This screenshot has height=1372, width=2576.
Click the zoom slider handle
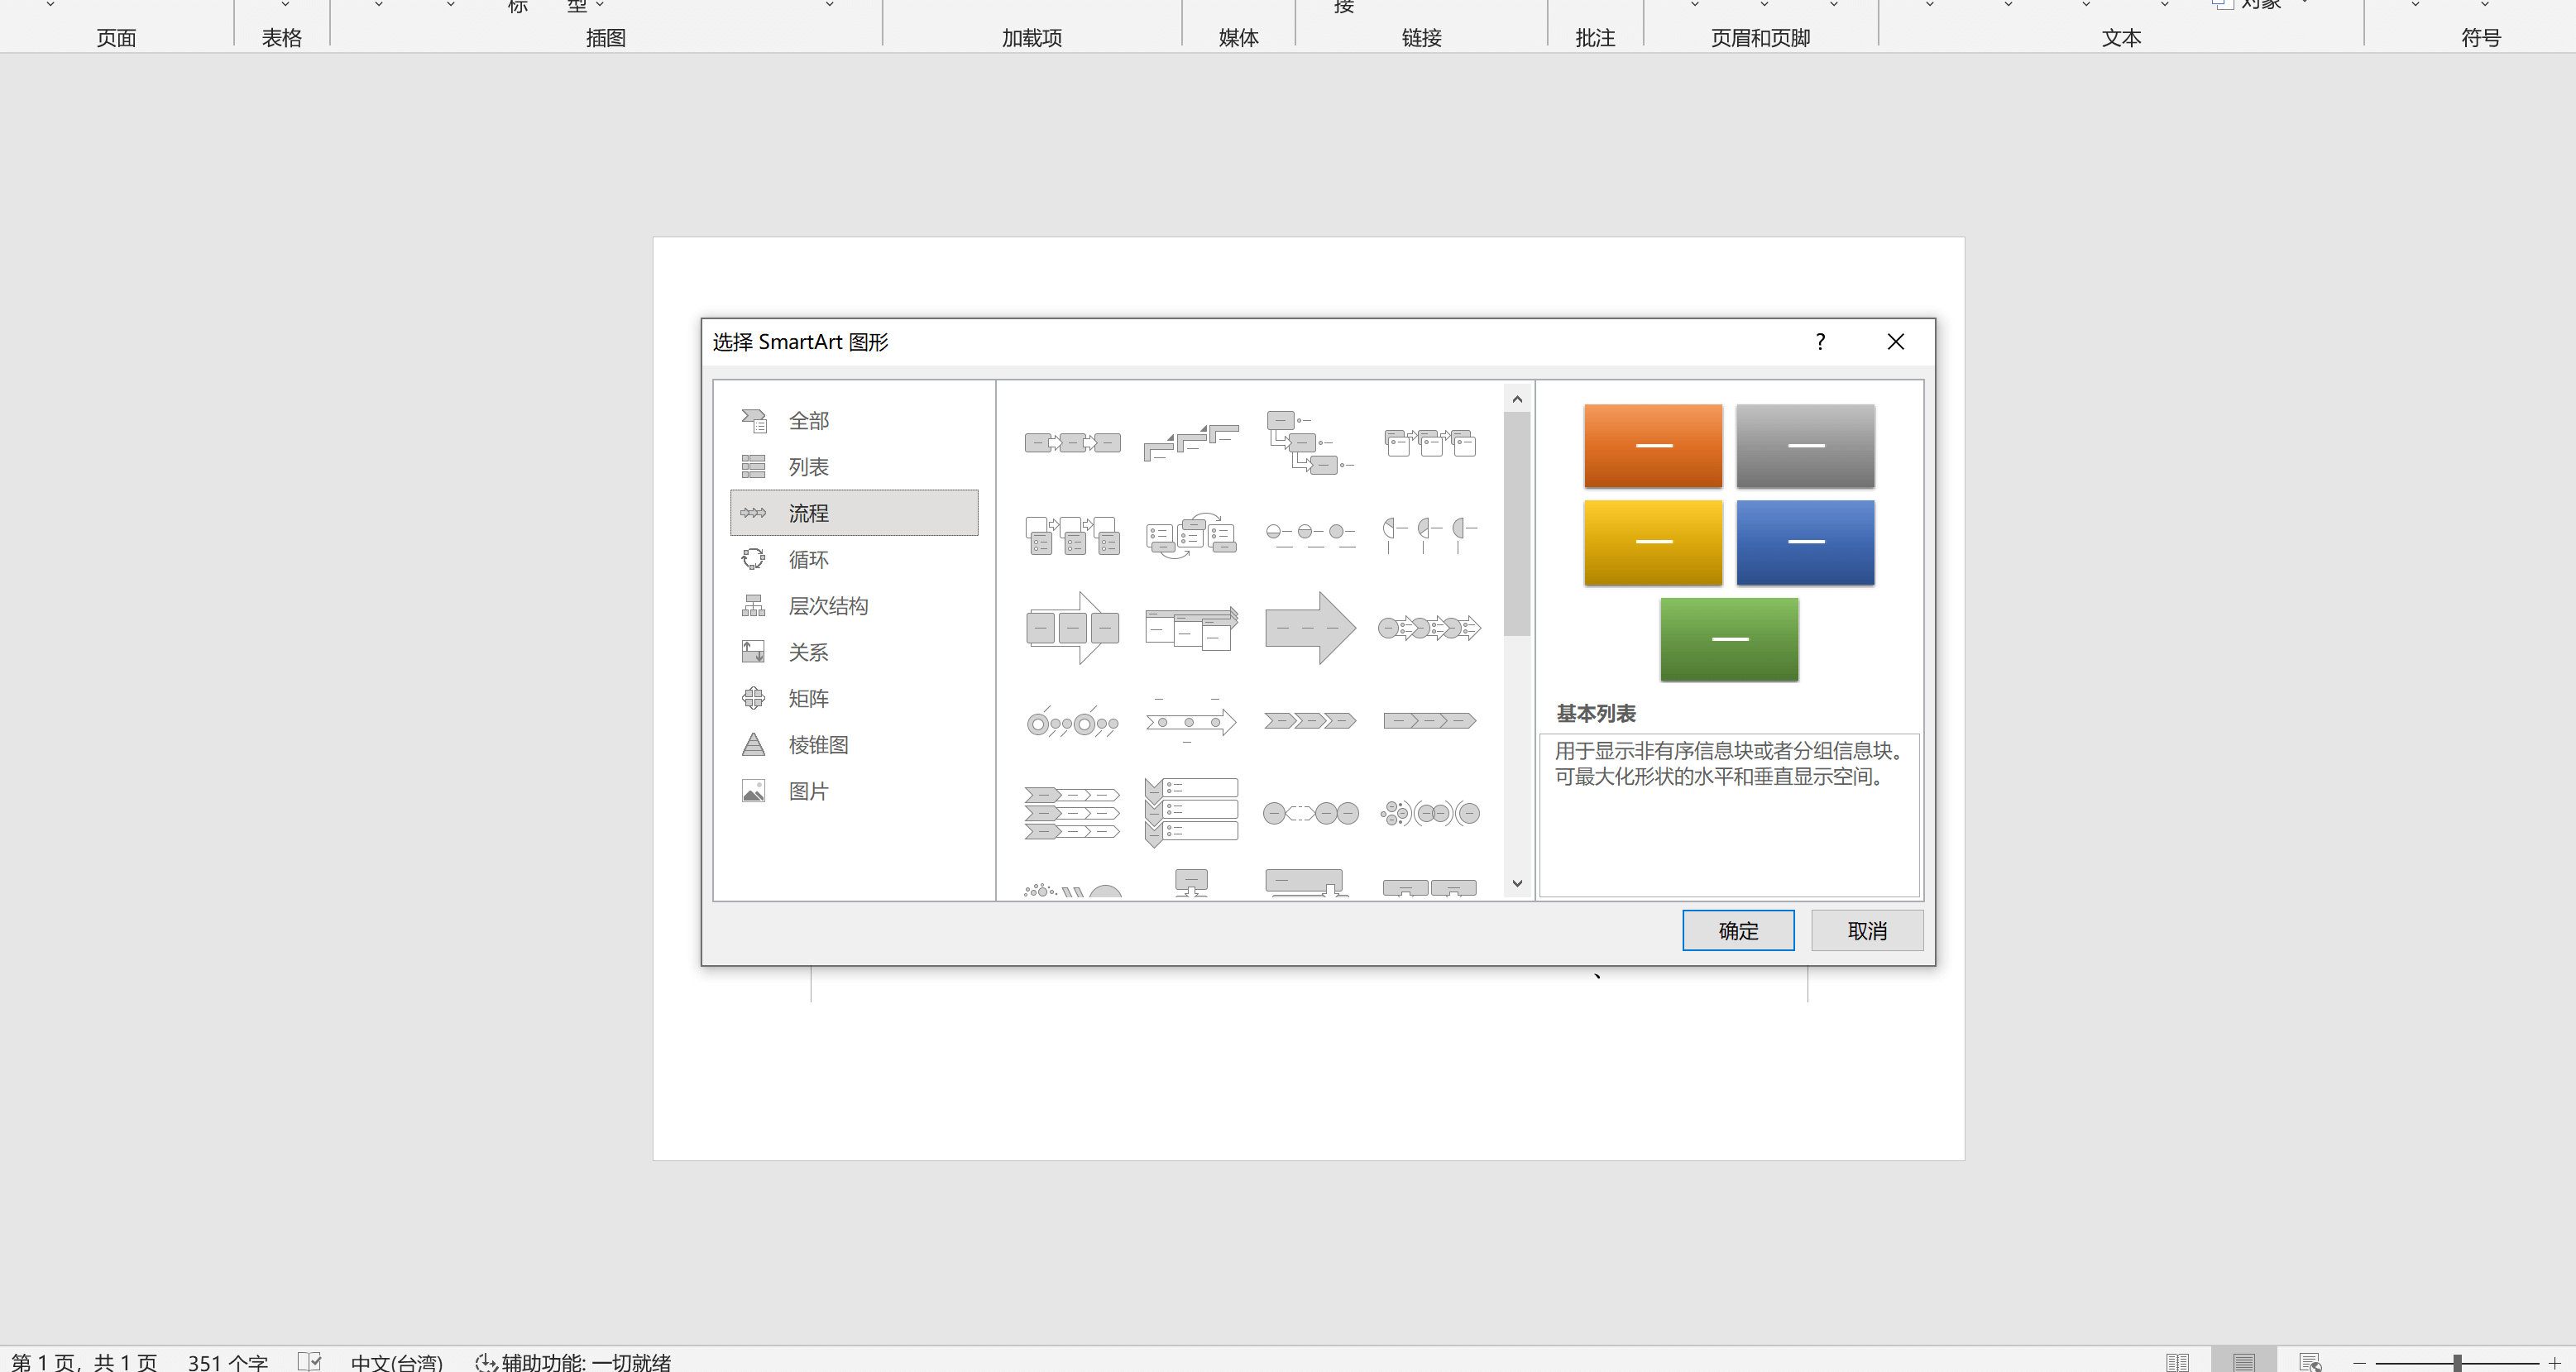(2456, 1362)
